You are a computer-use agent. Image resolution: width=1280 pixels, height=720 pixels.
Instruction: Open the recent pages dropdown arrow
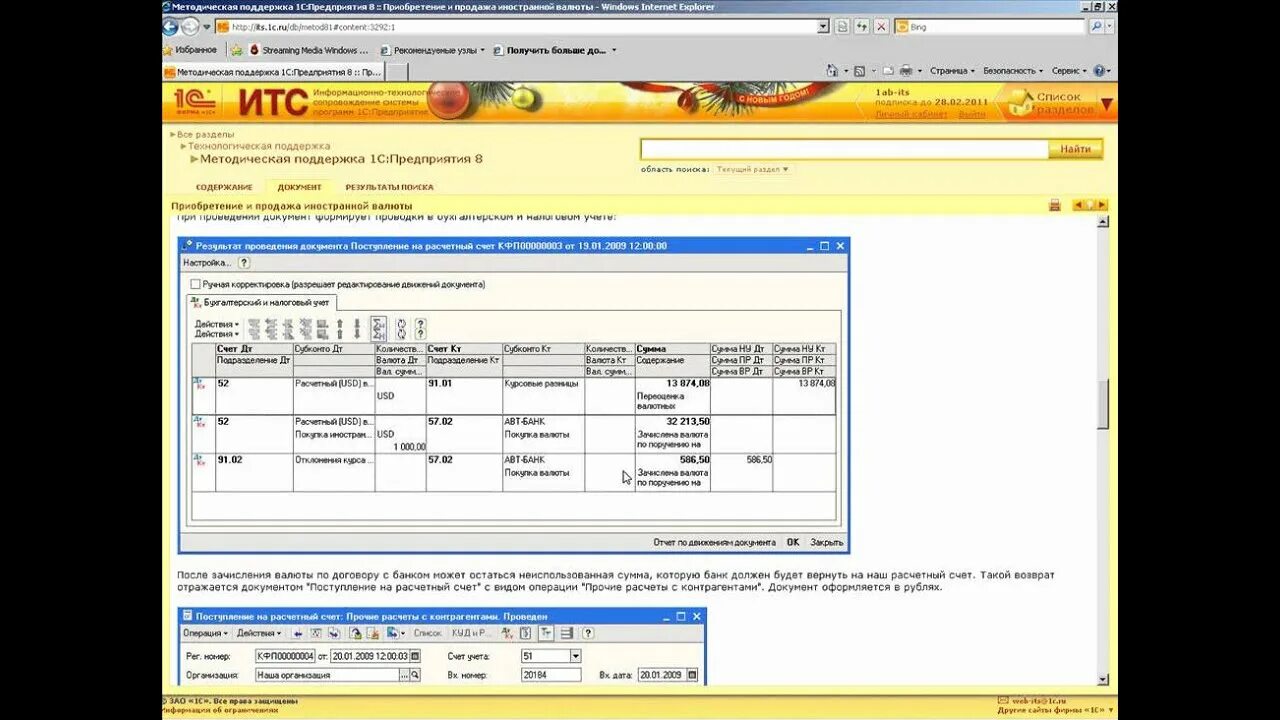point(206,27)
